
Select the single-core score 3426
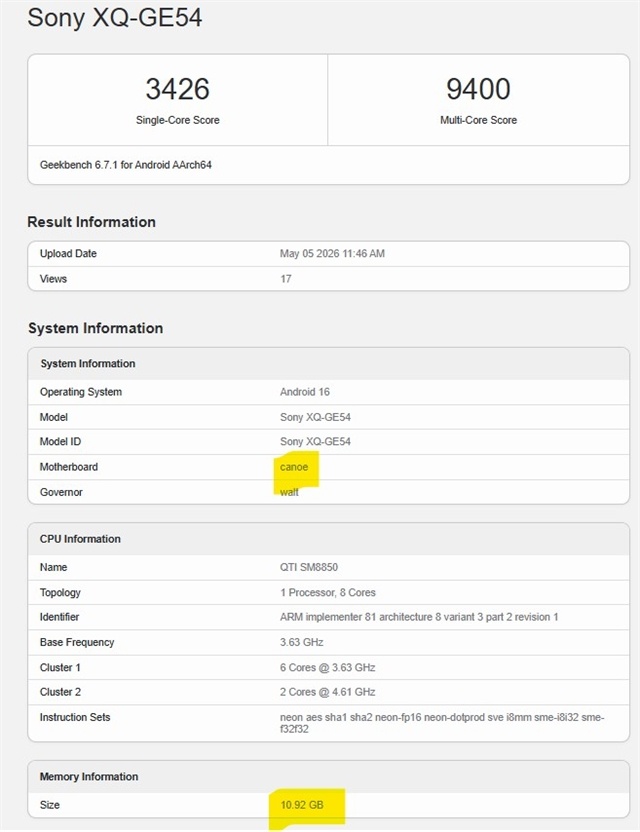click(177, 89)
